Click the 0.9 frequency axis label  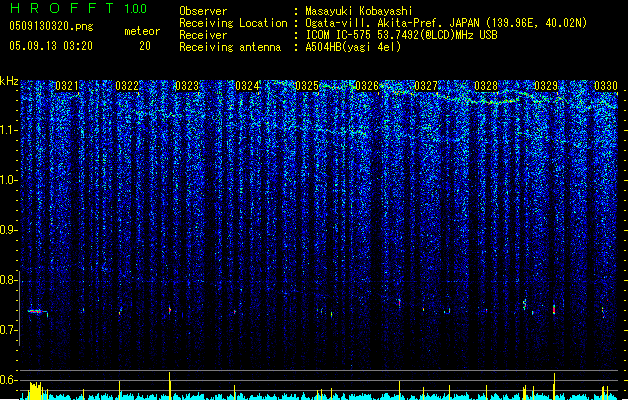point(9,230)
